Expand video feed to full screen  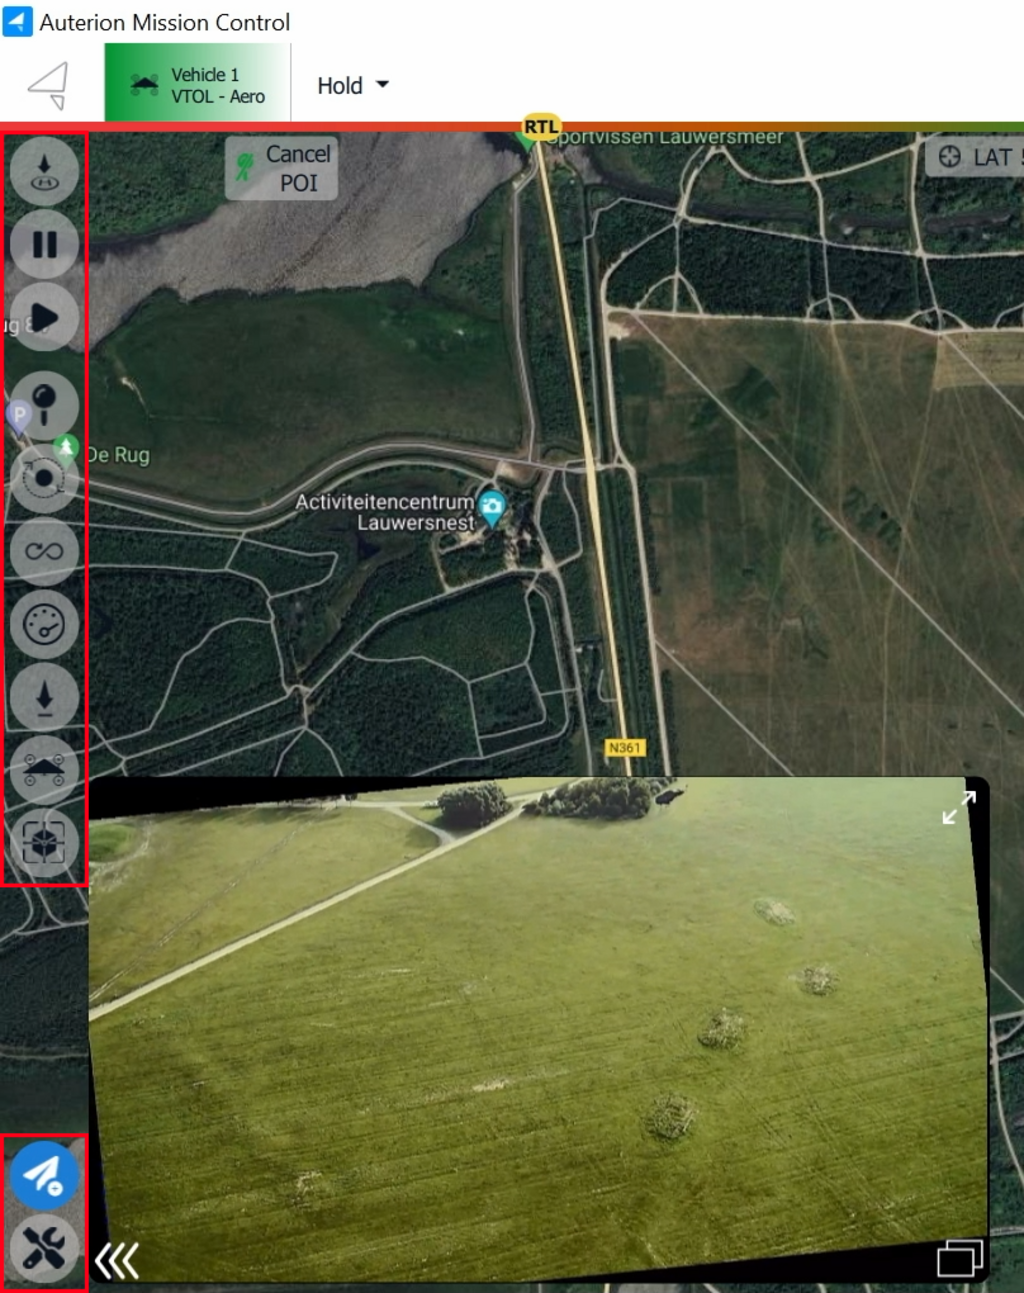pos(958,807)
